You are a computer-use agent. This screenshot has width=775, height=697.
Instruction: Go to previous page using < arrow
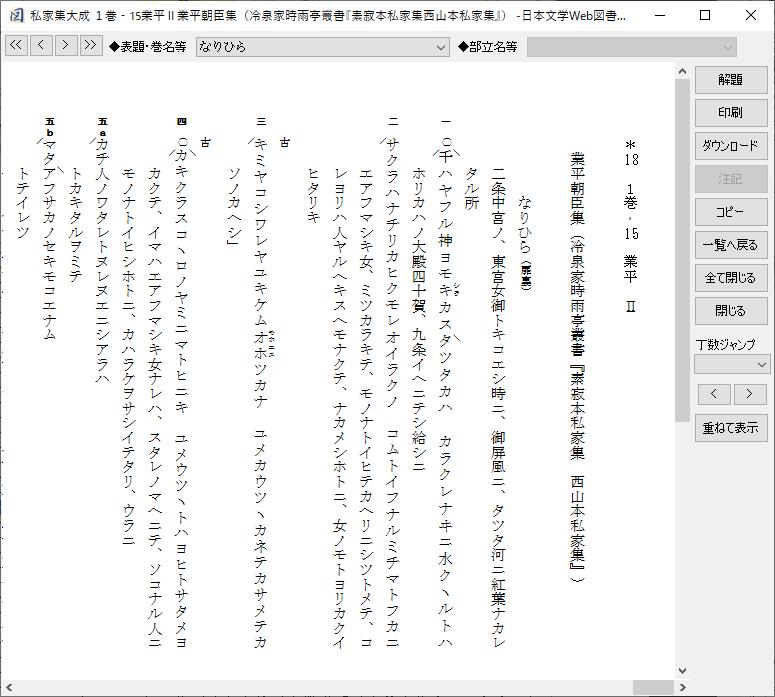point(41,45)
